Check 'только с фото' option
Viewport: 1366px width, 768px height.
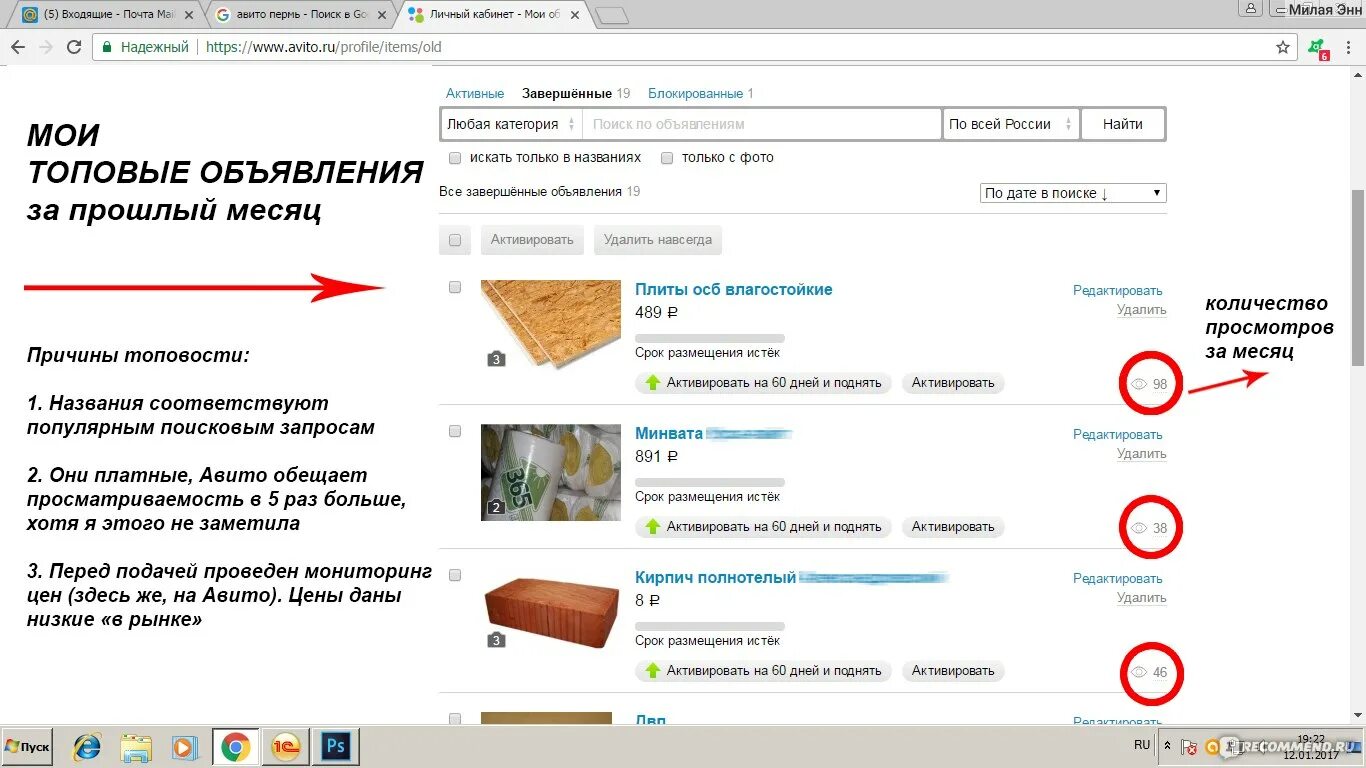(667, 158)
